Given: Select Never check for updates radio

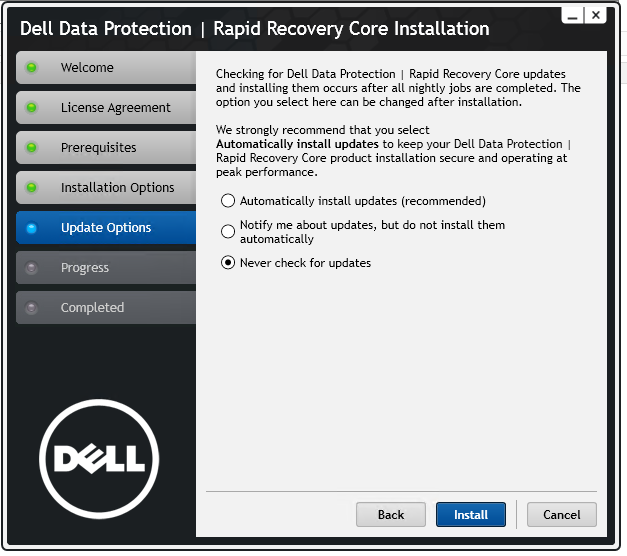Looking at the screenshot, I should pyautogui.click(x=228, y=263).
